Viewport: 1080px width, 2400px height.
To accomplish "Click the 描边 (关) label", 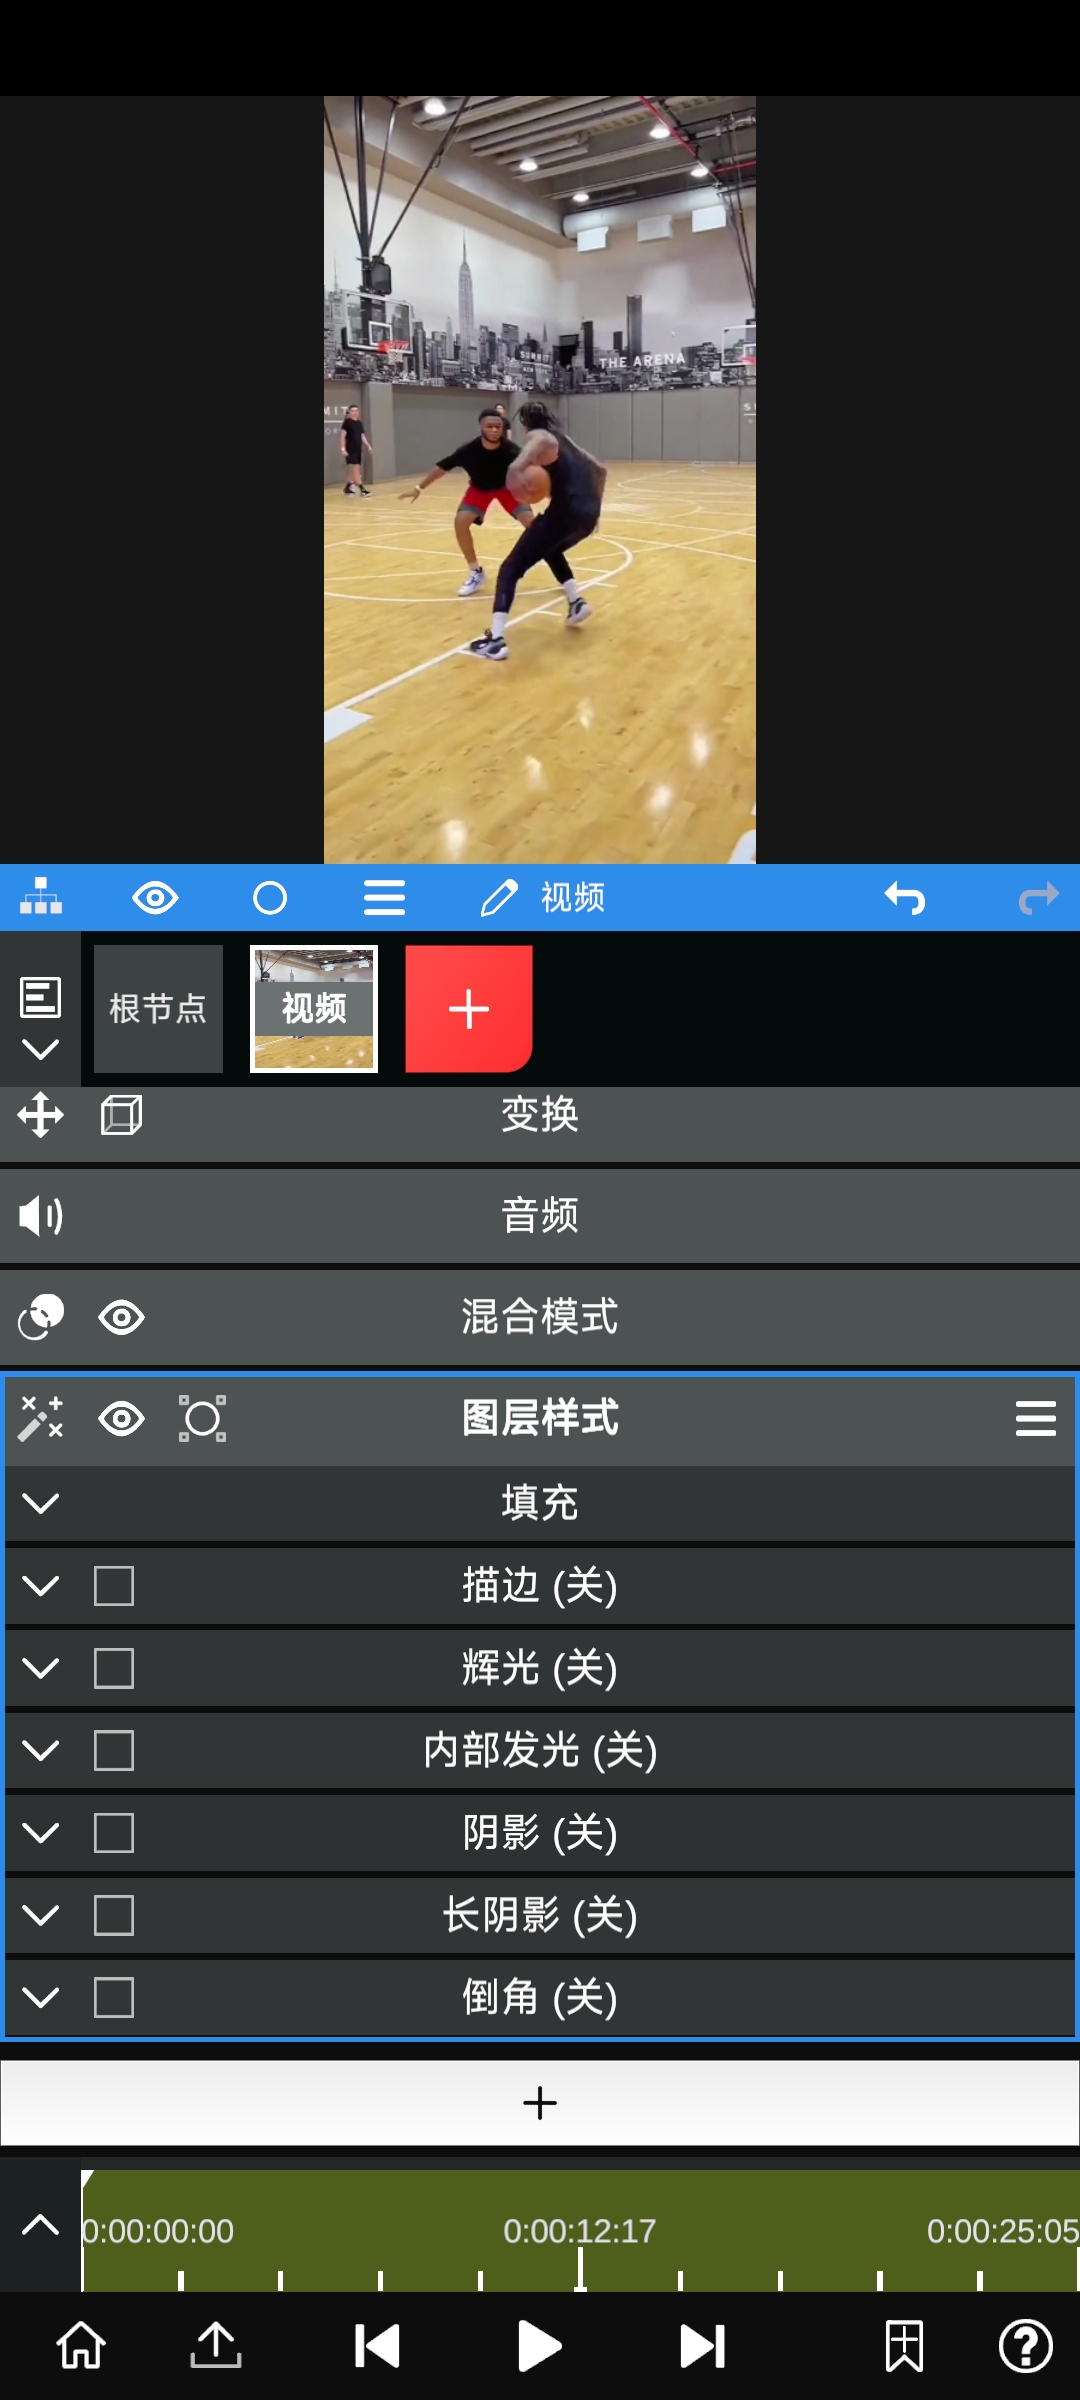I will pyautogui.click(x=540, y=1586).
